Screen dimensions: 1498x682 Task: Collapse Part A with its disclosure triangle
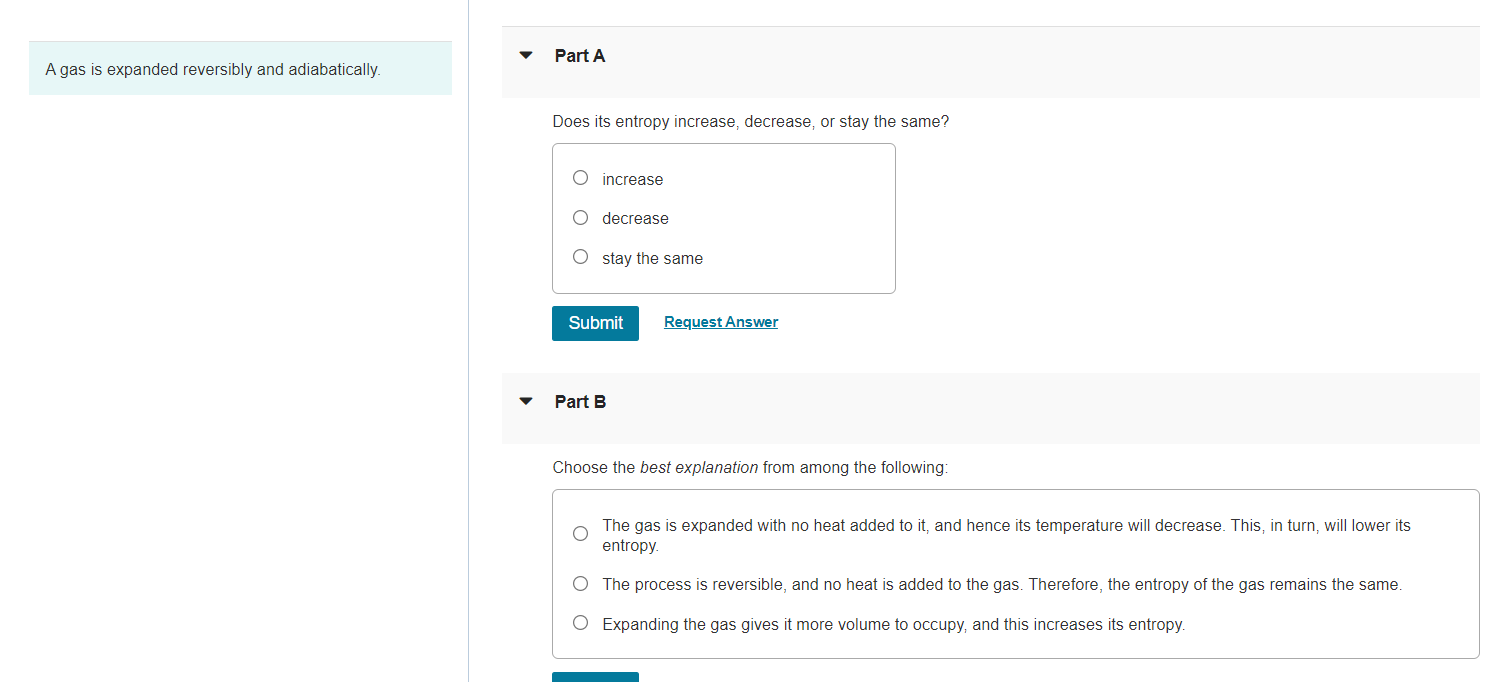[525, 55]
